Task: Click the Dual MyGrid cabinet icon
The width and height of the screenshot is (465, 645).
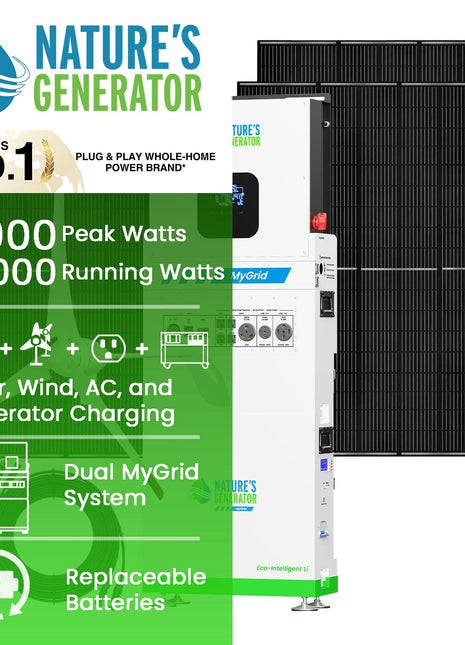Action: point(14,488)
